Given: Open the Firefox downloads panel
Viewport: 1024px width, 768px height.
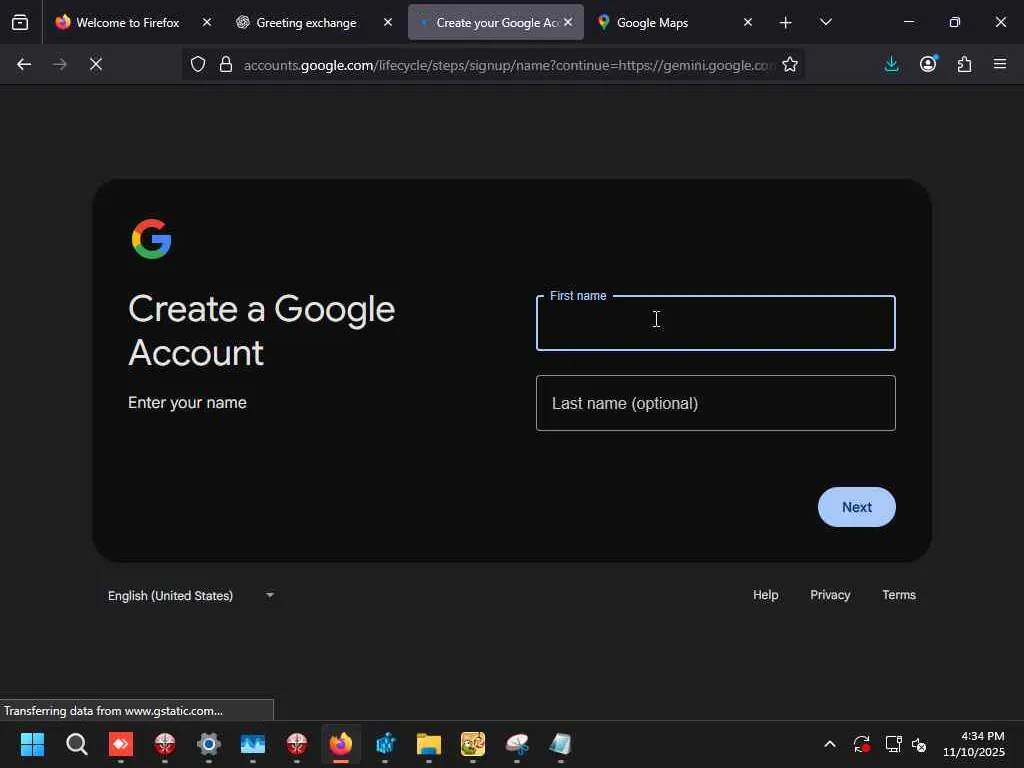Looking at the screenshot, I should [x=891, y=64].
